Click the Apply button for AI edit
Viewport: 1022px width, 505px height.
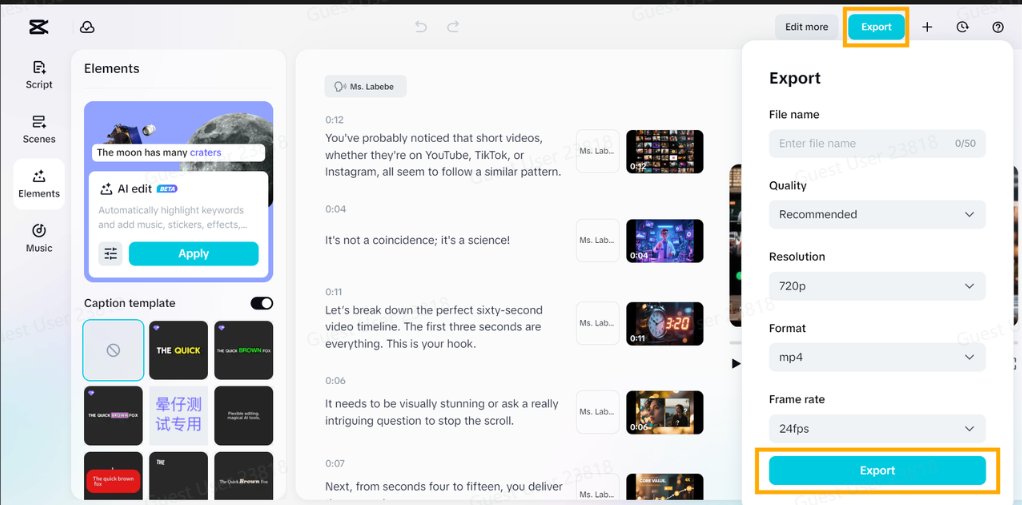(x=193, y=254)
